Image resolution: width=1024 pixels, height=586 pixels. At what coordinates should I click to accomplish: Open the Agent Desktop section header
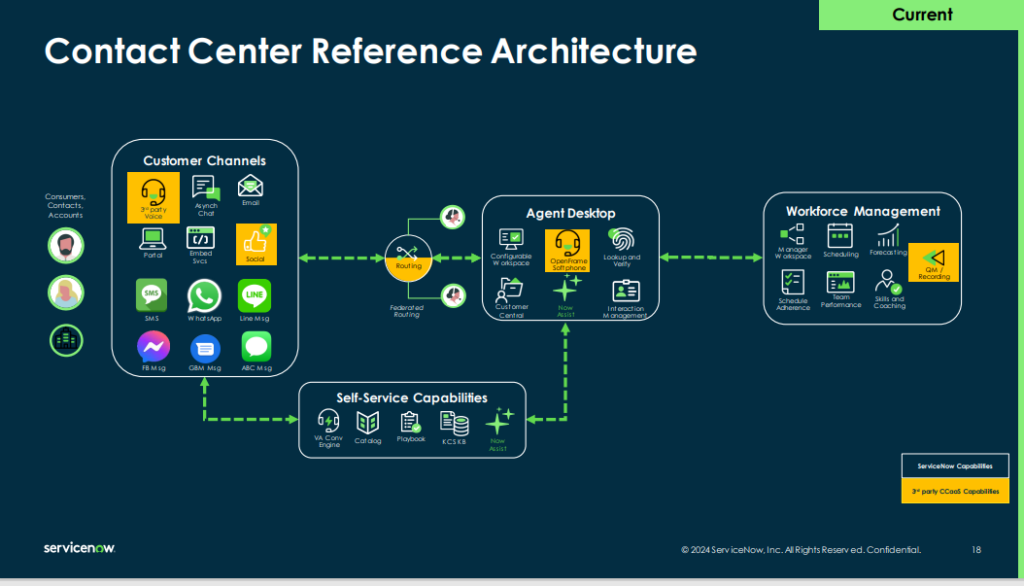click(x=570, y=213)
